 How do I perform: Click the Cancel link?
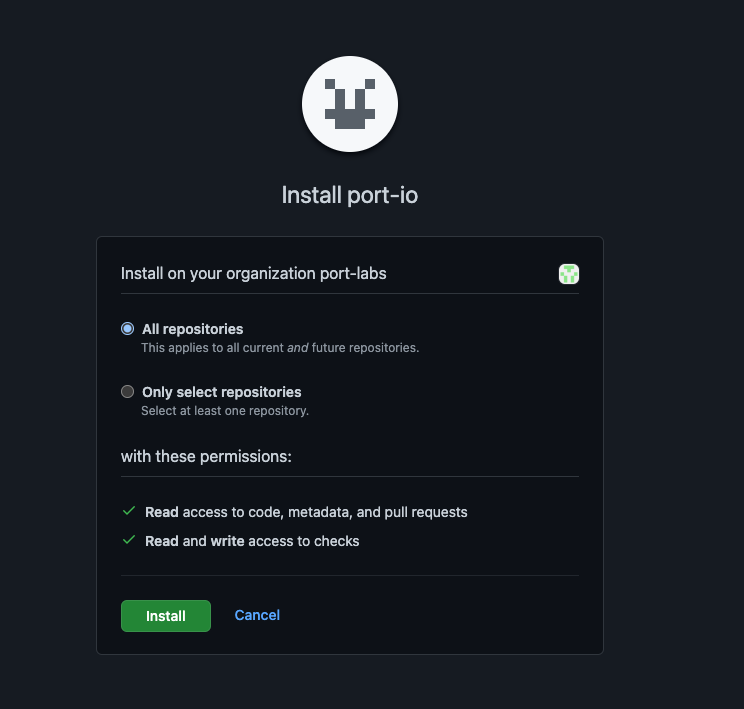[x=257, y=615]
